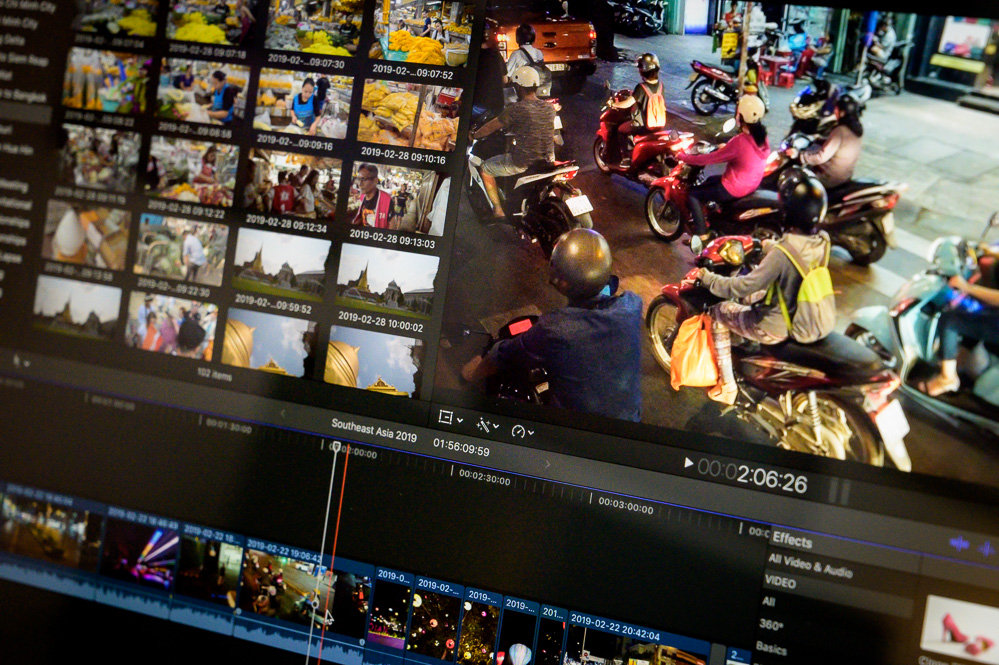
Task: Click the 00:02:30:00 mark on the ruler
Action: [484, 477]
